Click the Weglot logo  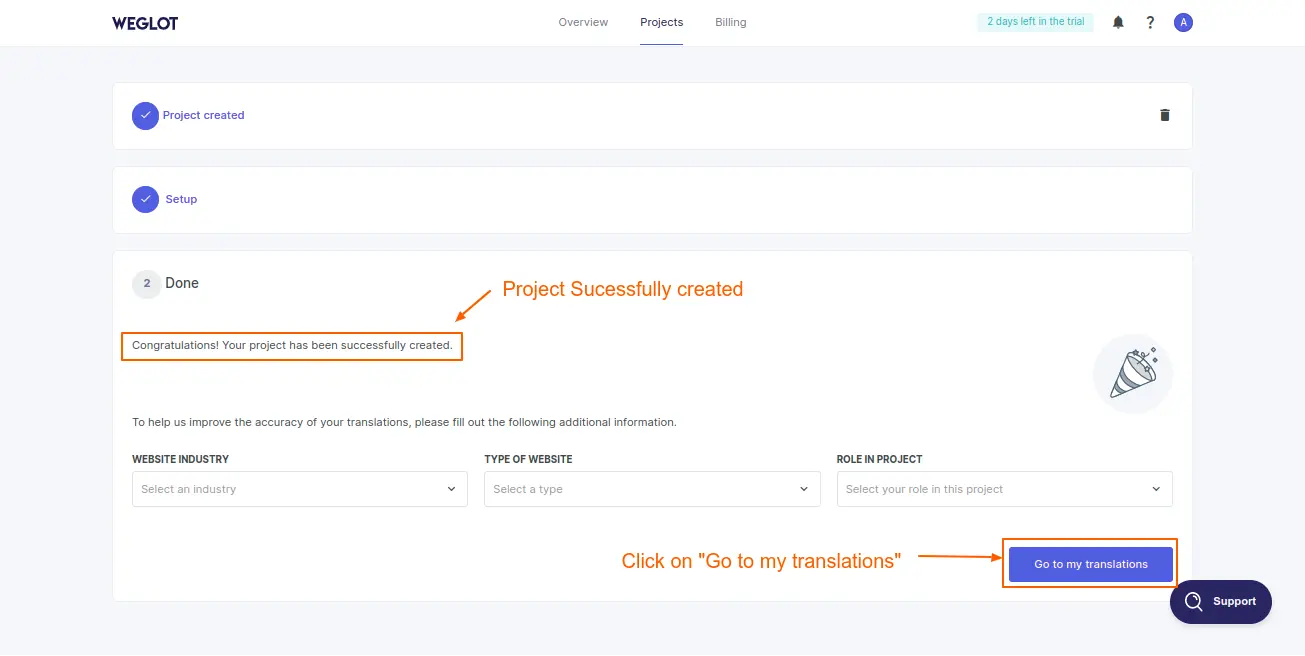[x=145, y=21]
